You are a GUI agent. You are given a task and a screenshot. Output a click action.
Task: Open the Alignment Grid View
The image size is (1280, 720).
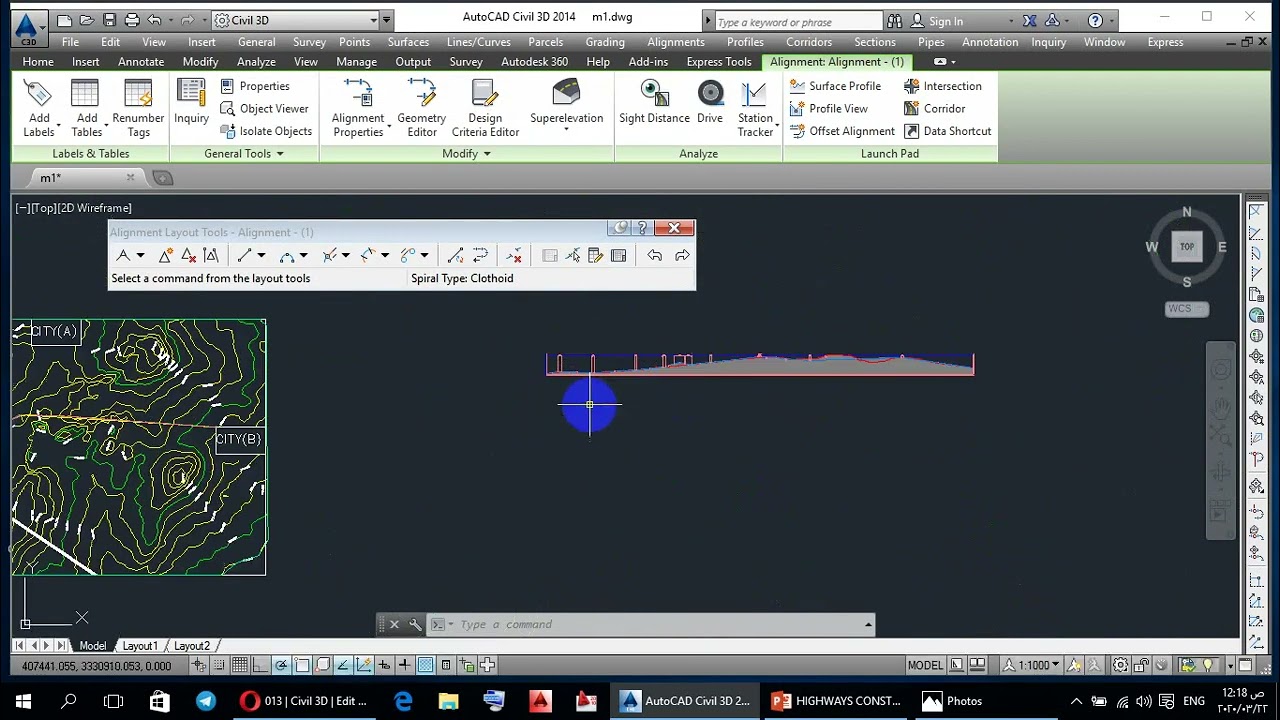[618, 256]
